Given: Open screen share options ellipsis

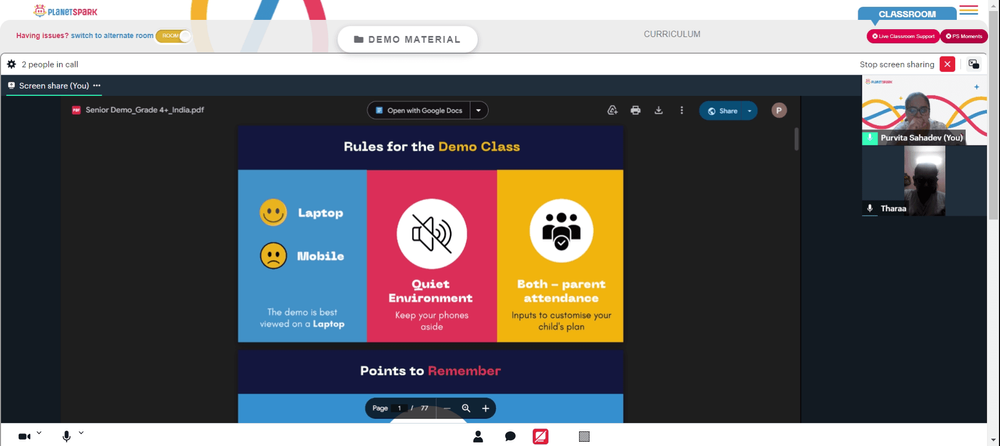Looking at the screenshot, I should coord(97,85).
